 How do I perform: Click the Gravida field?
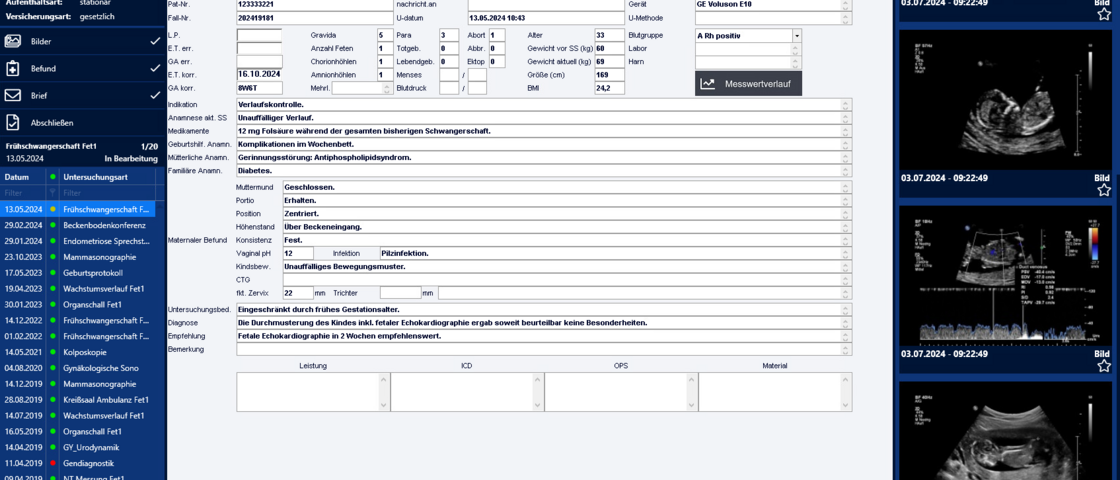385,35
